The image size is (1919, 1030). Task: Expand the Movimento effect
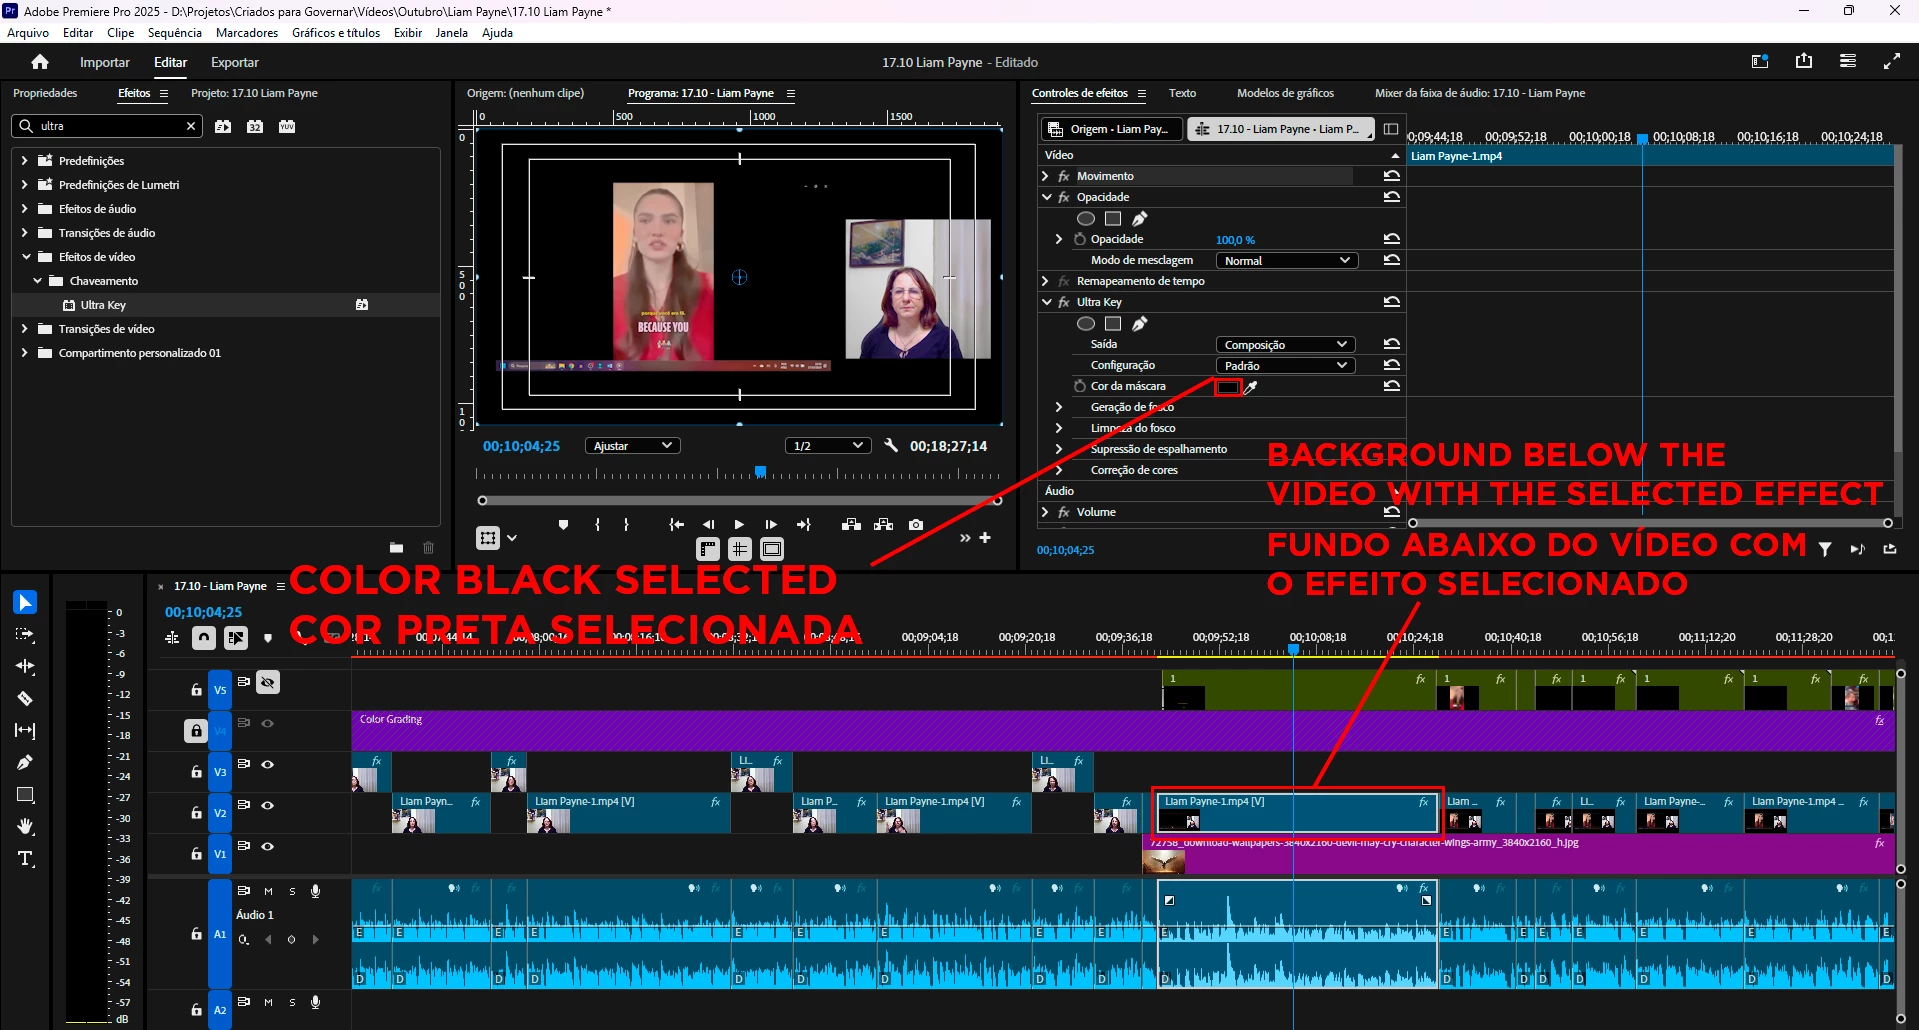pos(1046,176)
